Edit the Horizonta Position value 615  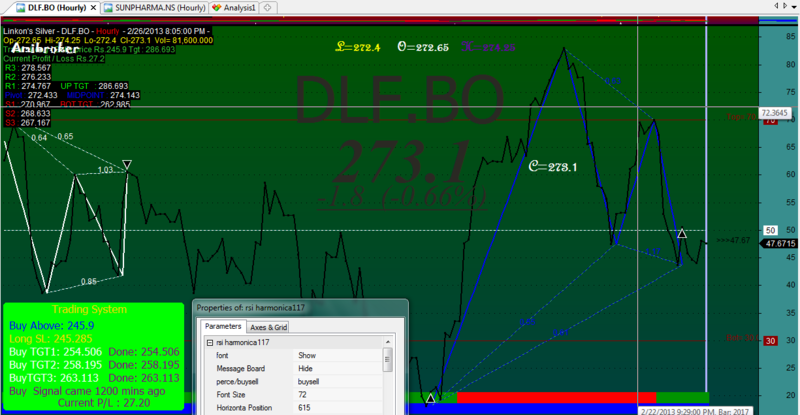[x=338, y=408]
